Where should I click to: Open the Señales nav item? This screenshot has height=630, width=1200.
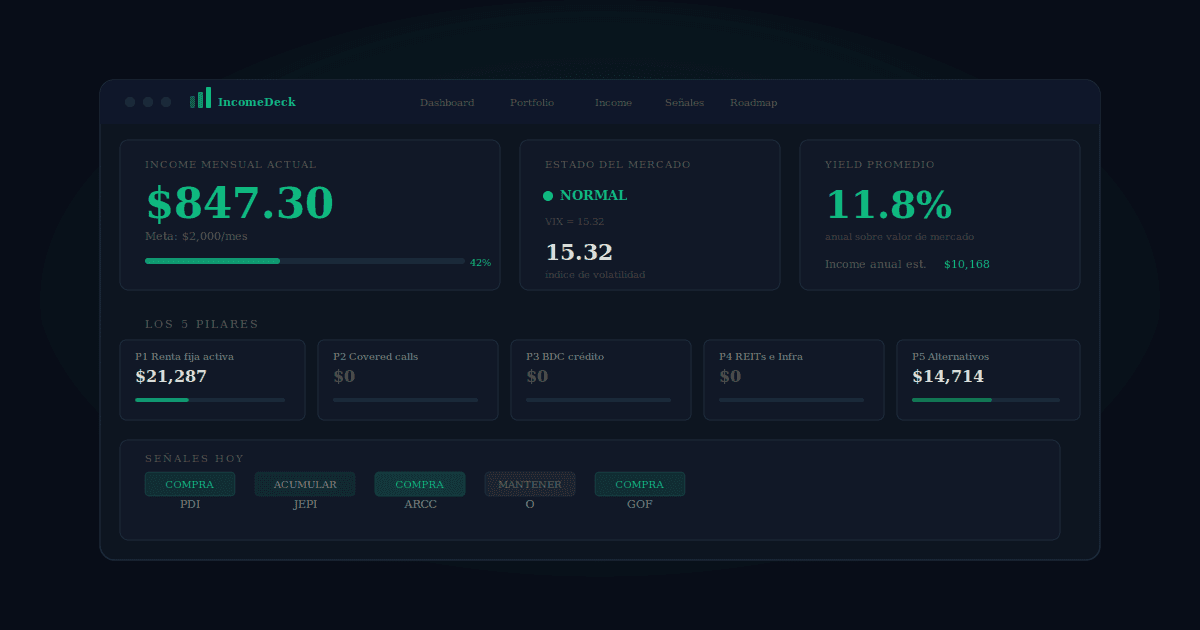pyautogui.click(x=684, y=103)
